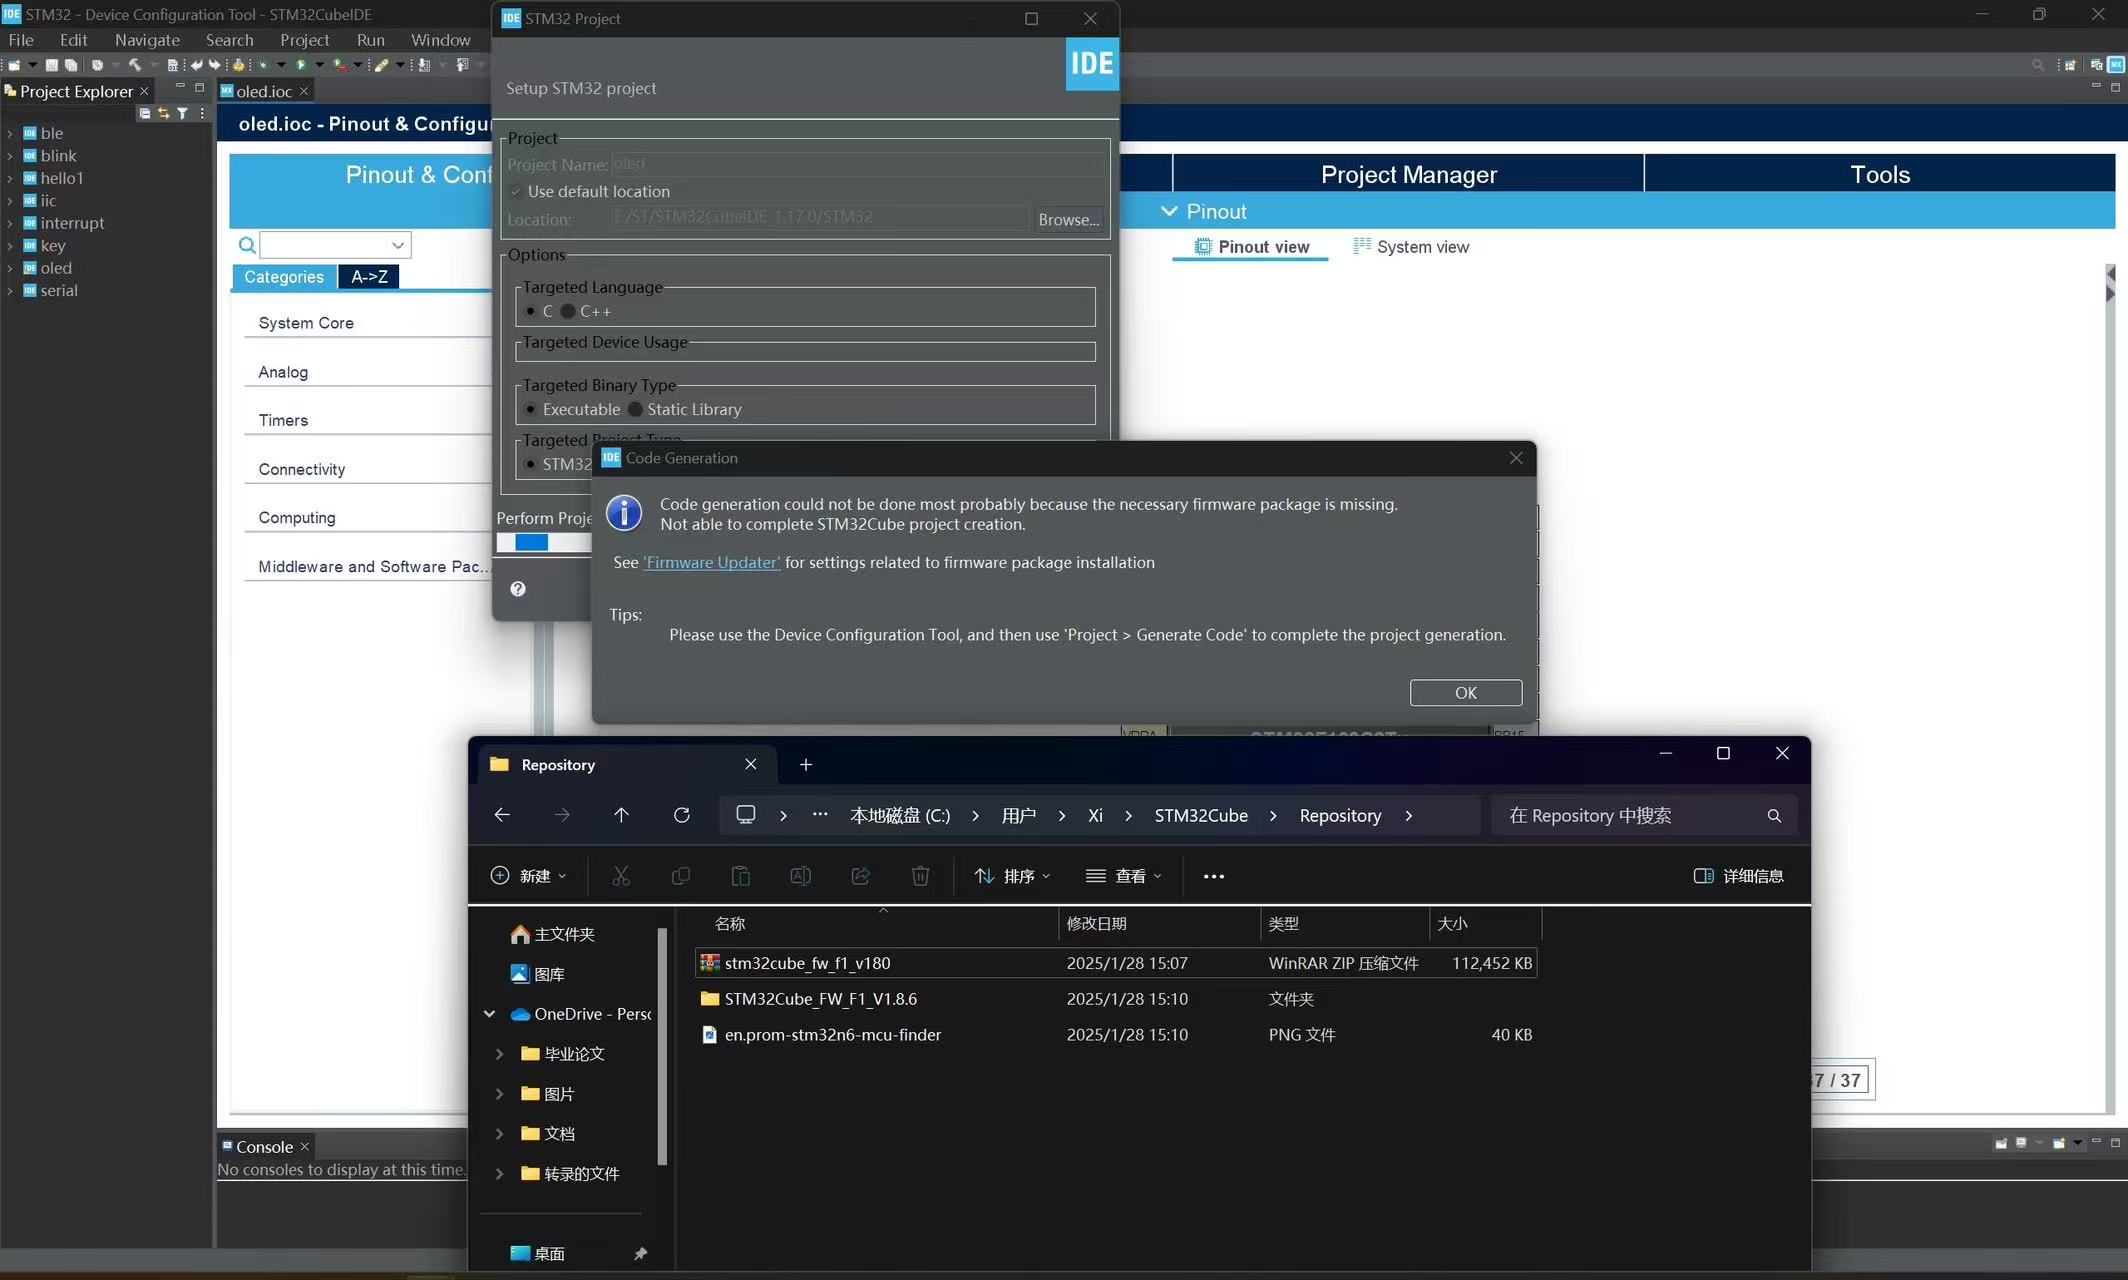Open the Navigate menu
2128x1280 pixels.
[x=147, y=40]
